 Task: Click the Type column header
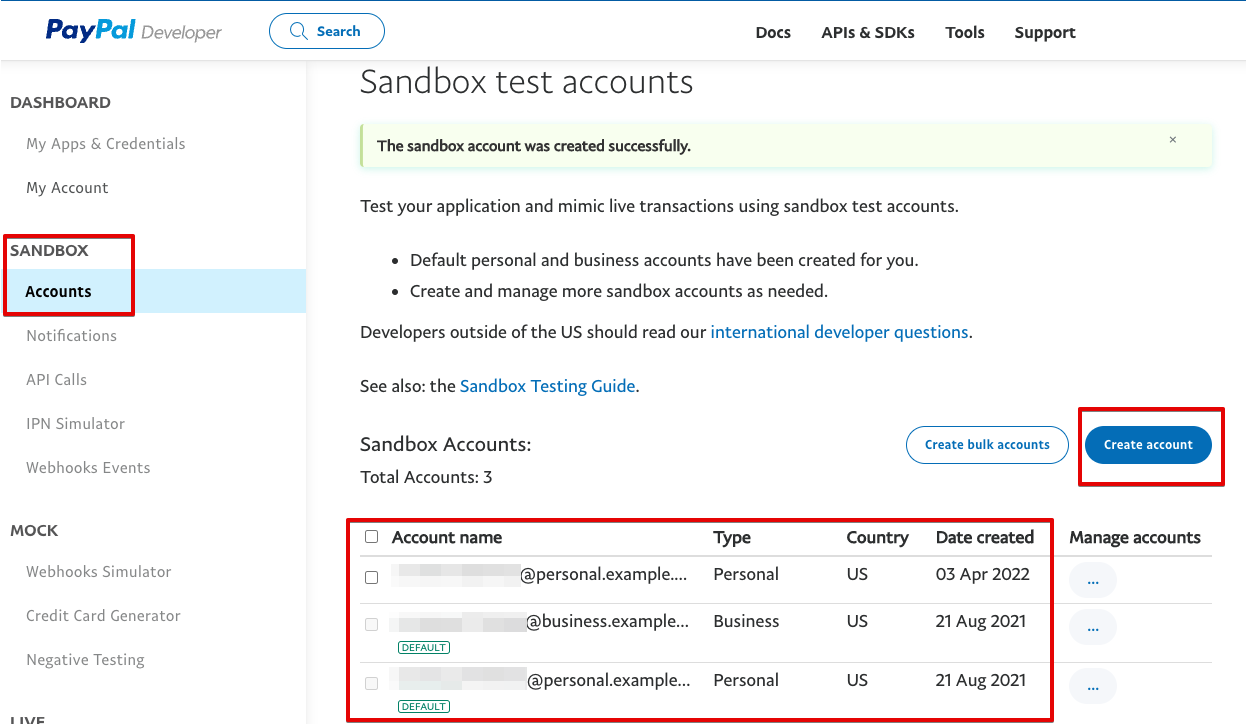tap(732, 537)
